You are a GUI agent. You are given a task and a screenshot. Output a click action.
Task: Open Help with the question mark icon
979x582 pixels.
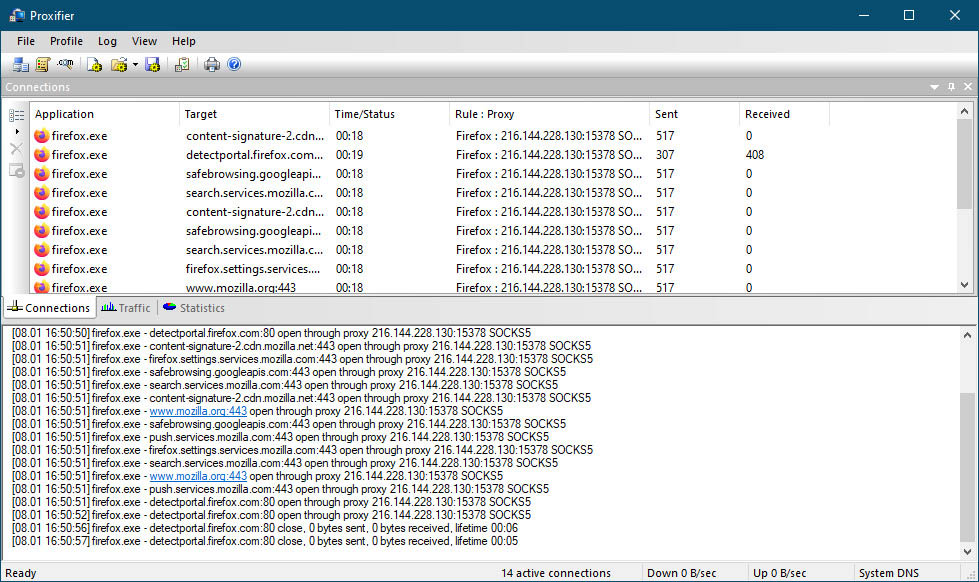point(234,64)
